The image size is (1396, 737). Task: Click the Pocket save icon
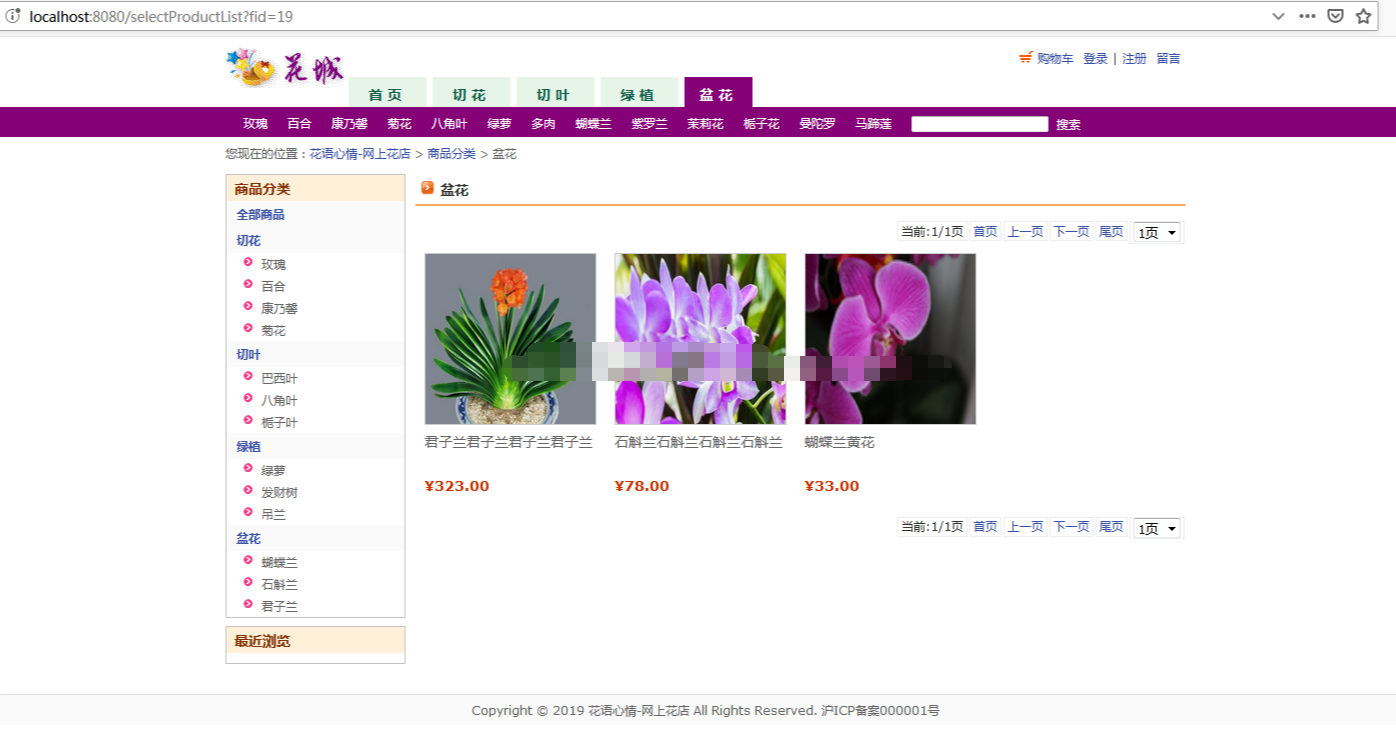point(1335,16)
